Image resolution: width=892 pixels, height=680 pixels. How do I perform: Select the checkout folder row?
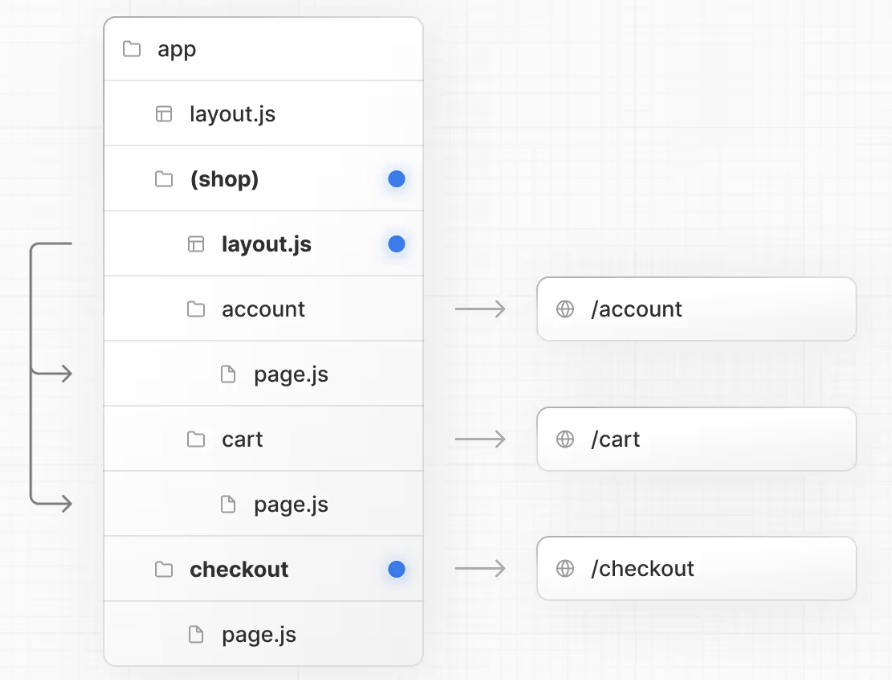[x=239, y=569]
